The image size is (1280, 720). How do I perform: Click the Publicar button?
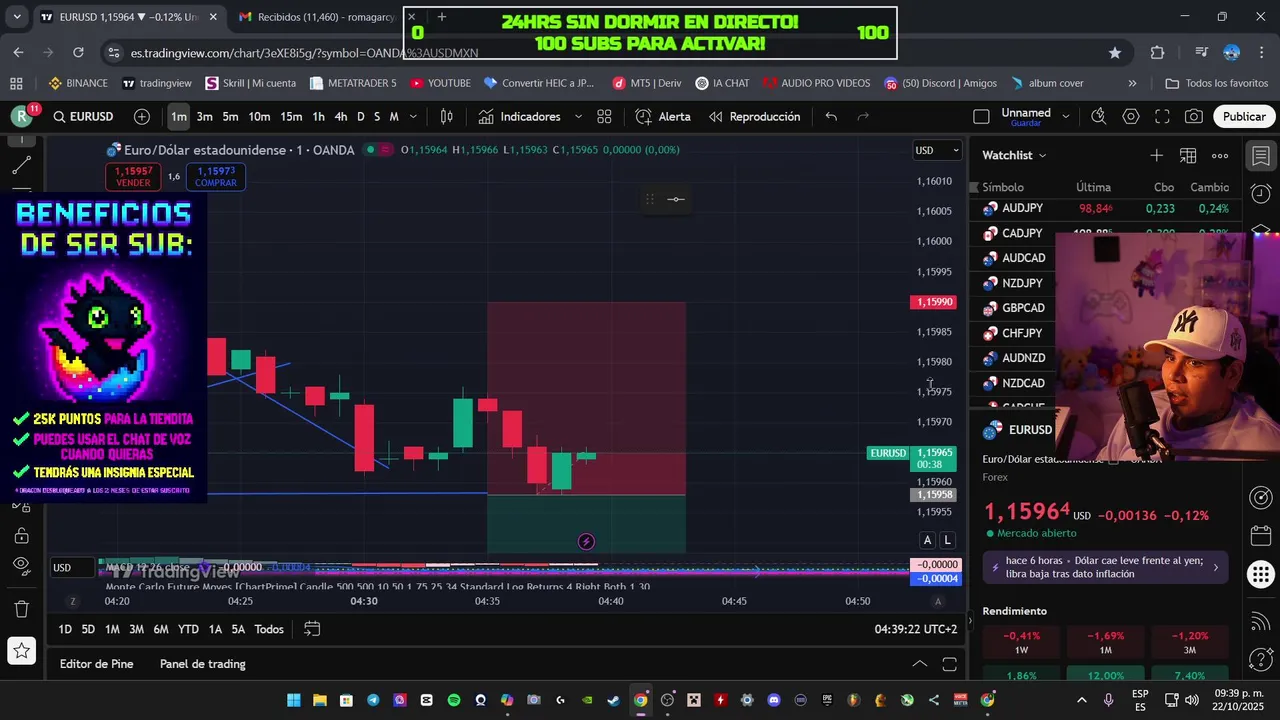point(1244,117)
